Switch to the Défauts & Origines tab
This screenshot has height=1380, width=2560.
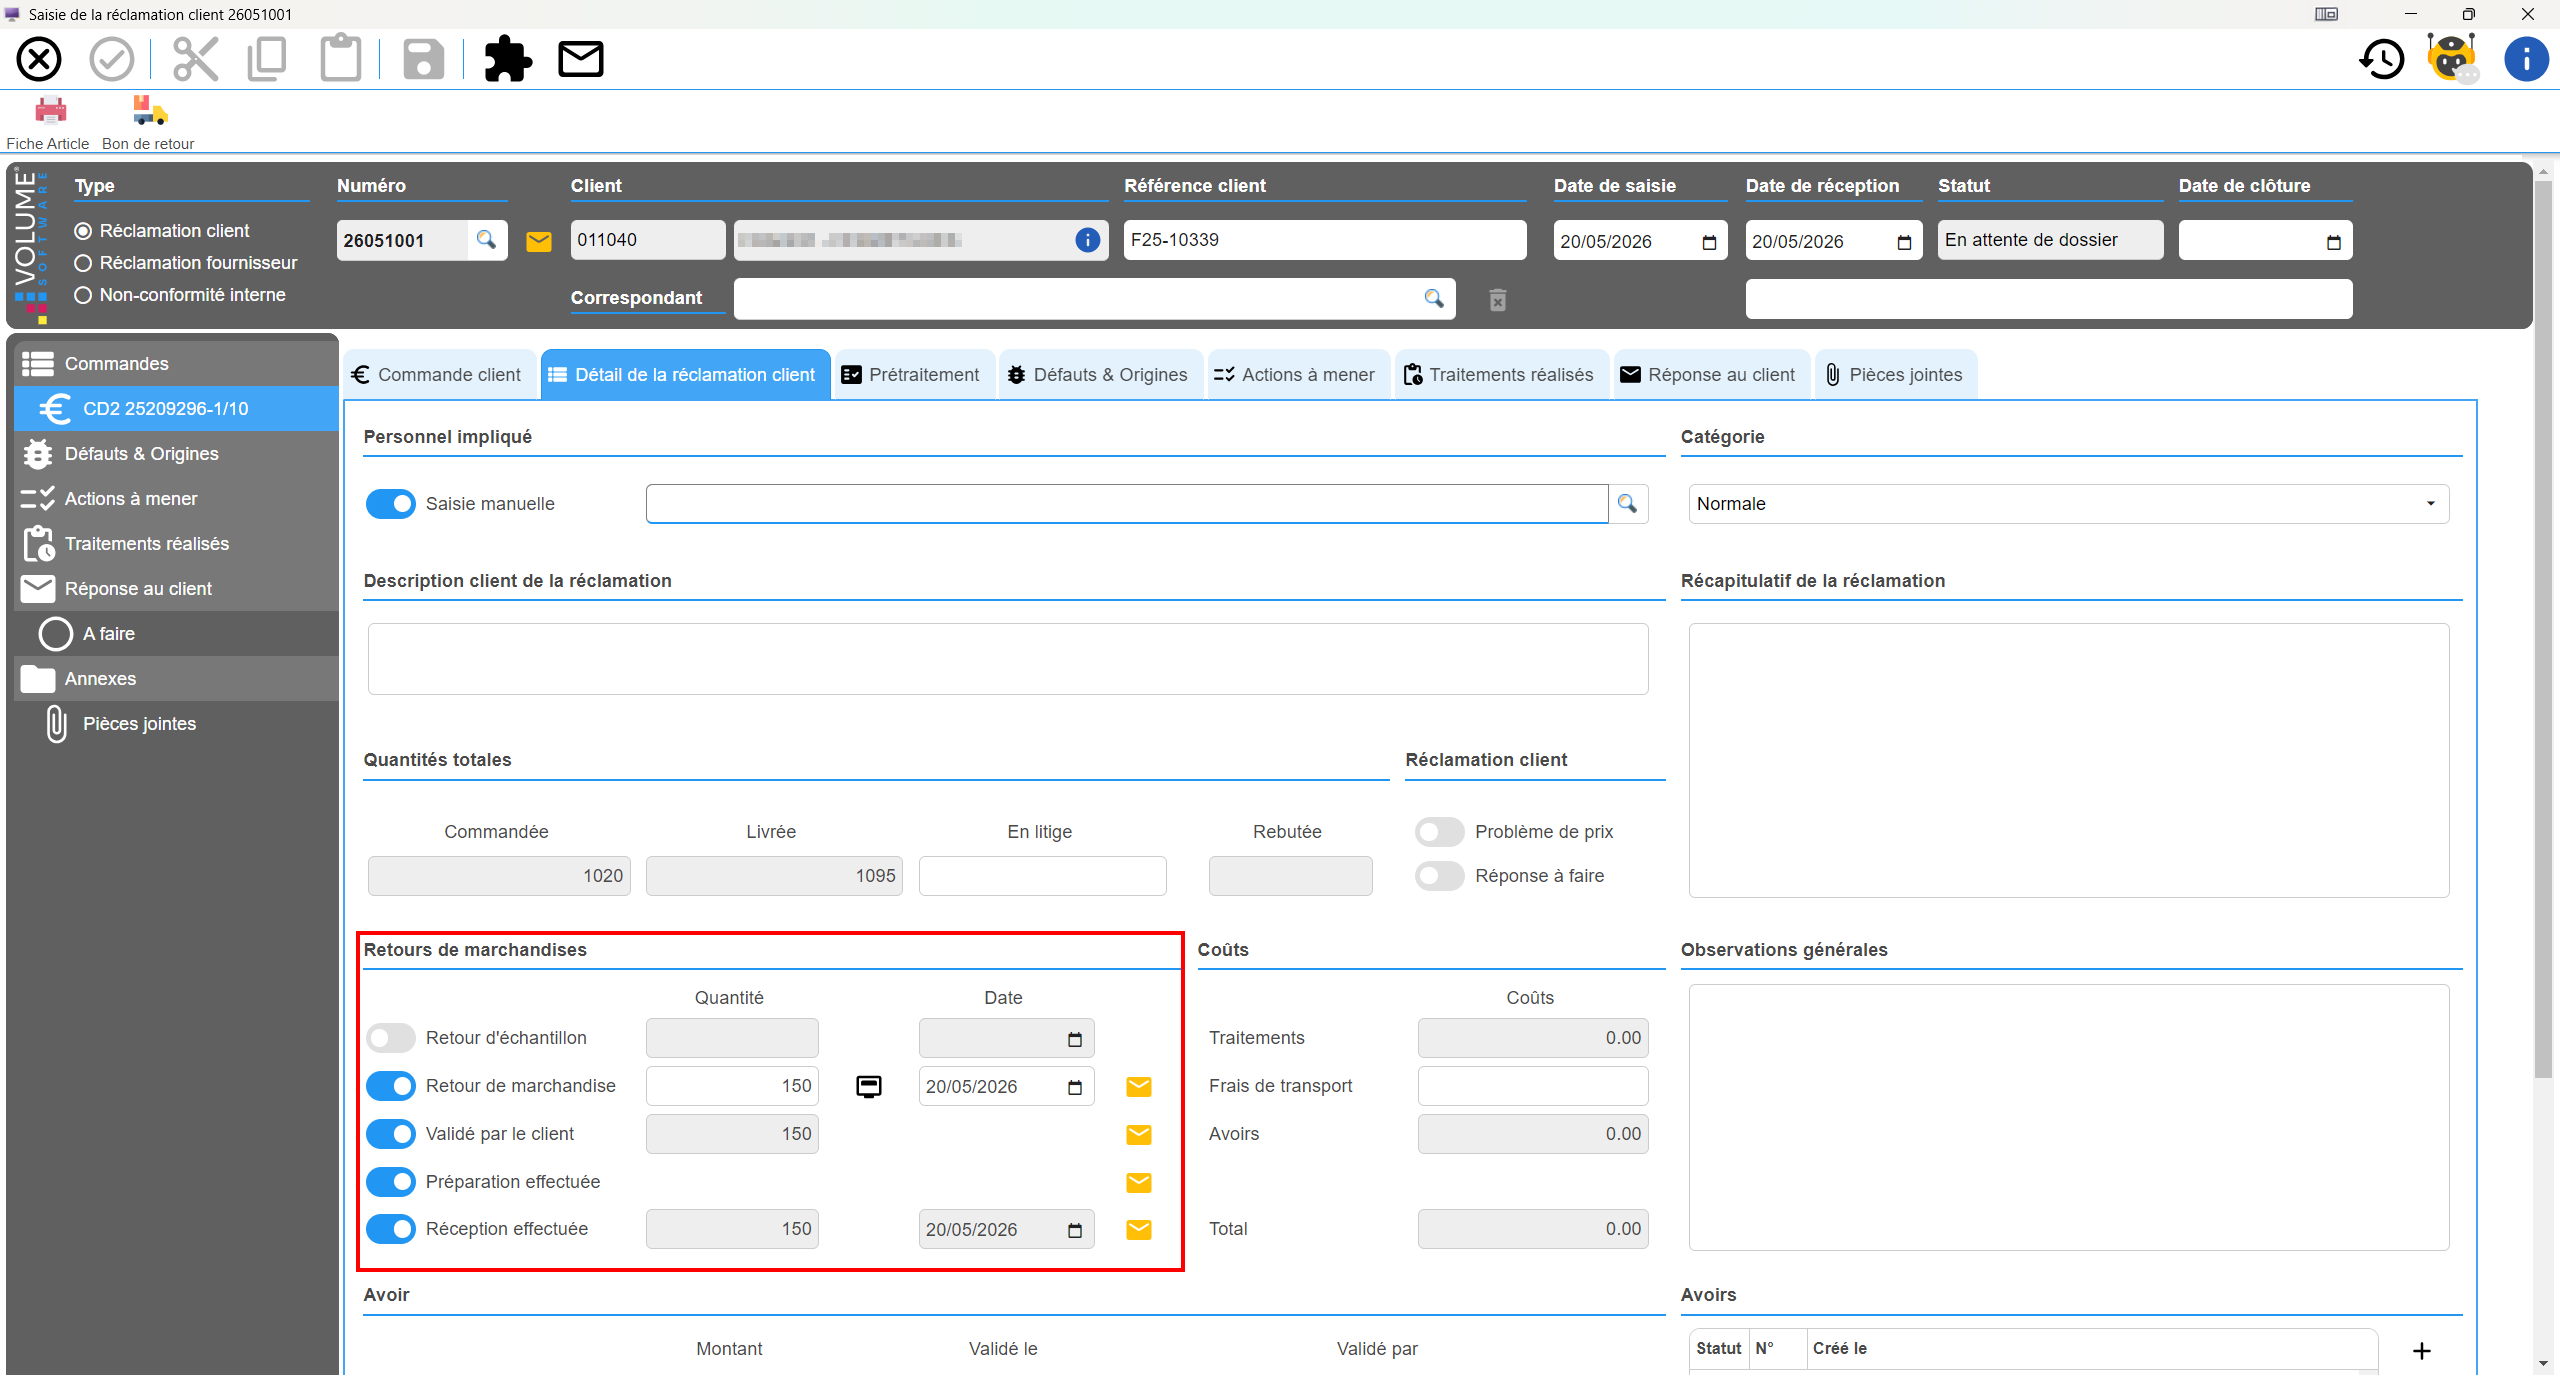(x=1097, y=375)
